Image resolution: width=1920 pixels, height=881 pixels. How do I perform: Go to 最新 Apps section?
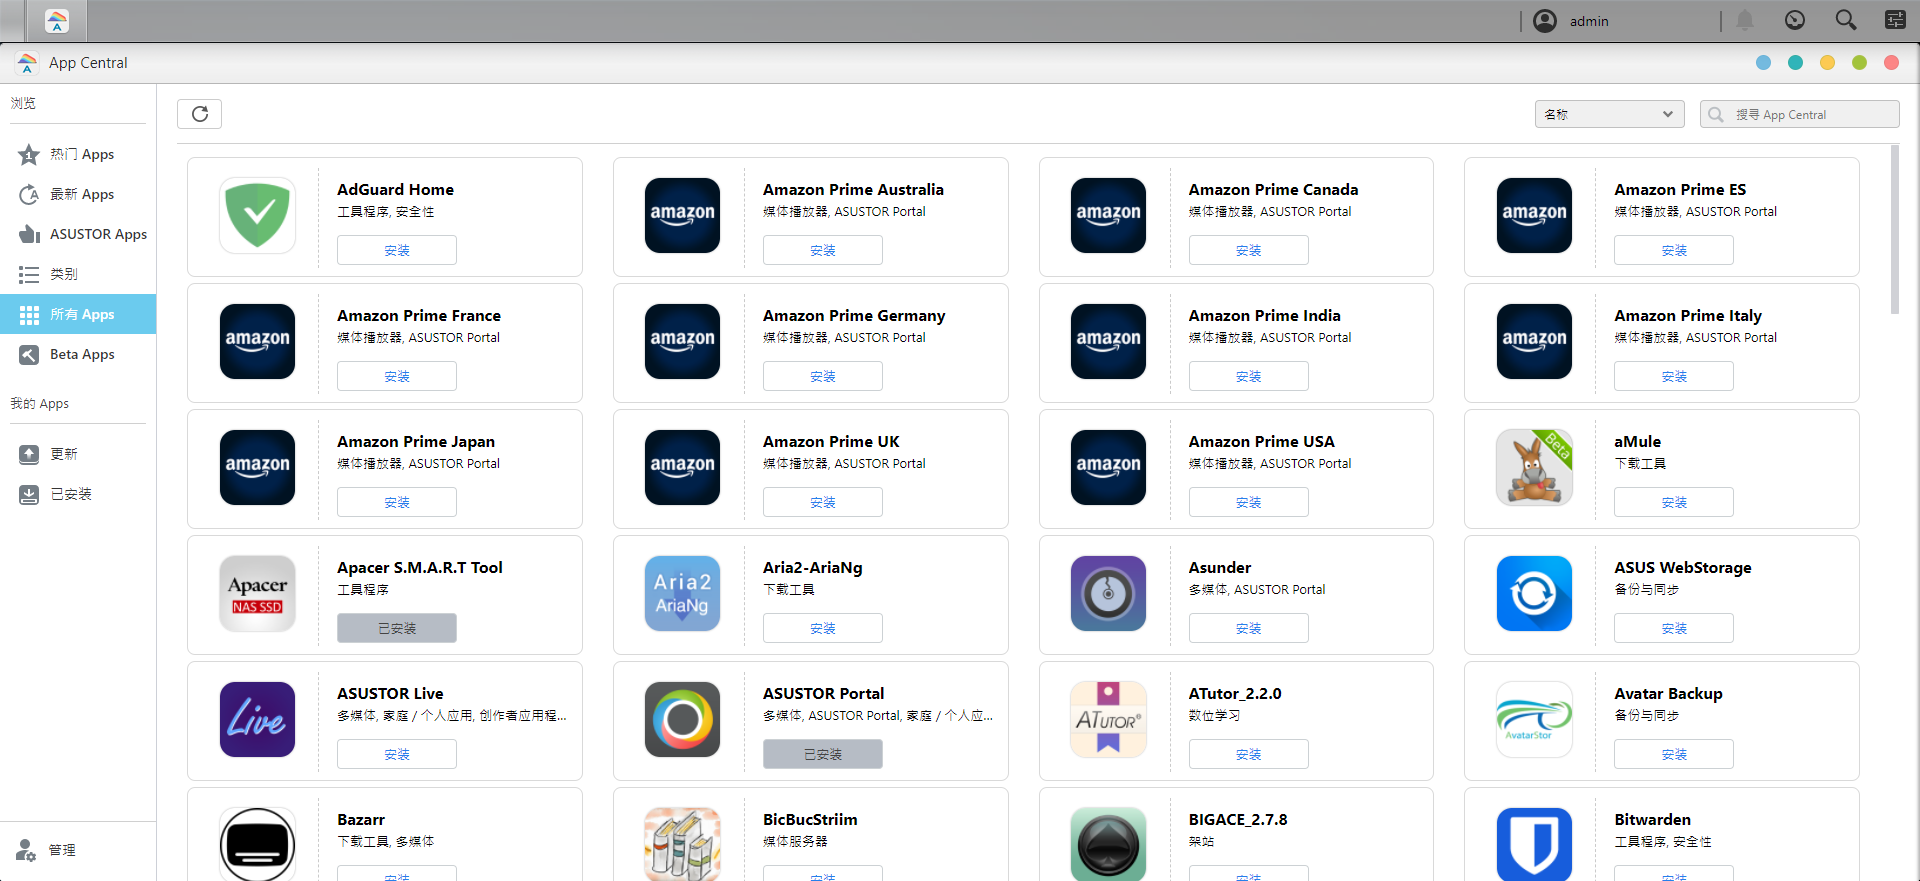[x=78, y=194]
